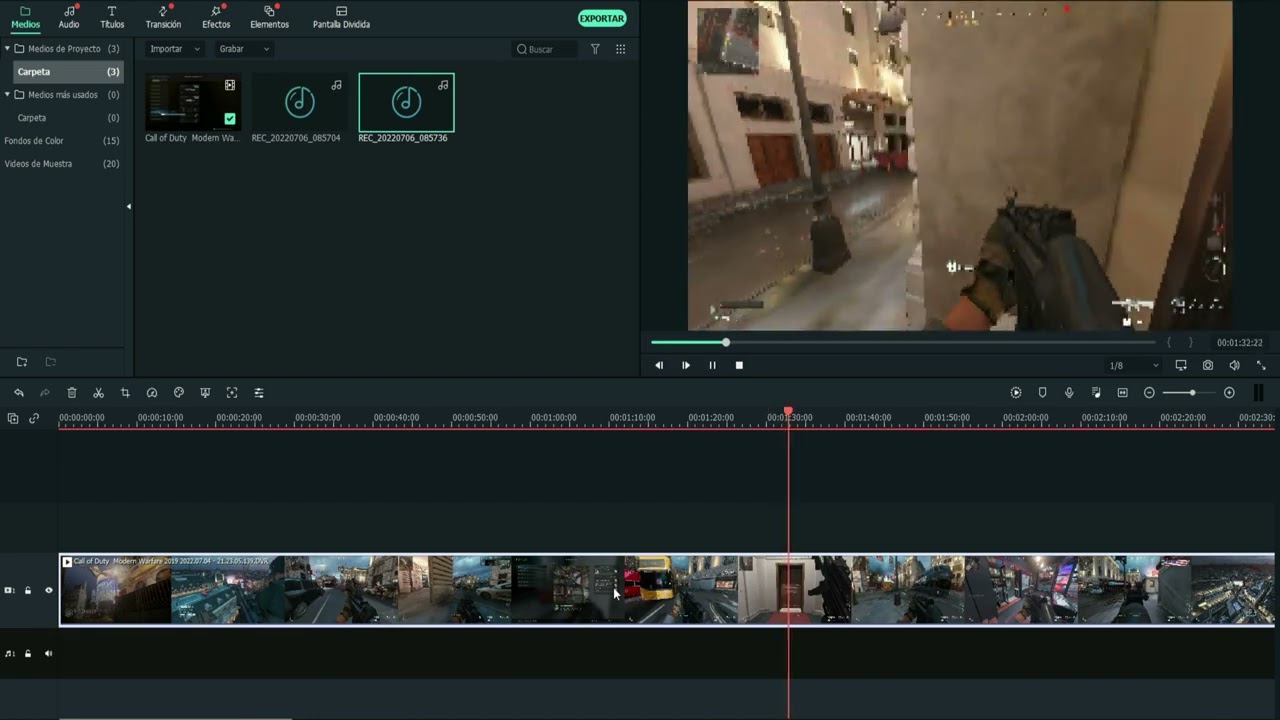1280x720 pixels.
Task: Open the speed control icon
Action: (x=152, y=393)
